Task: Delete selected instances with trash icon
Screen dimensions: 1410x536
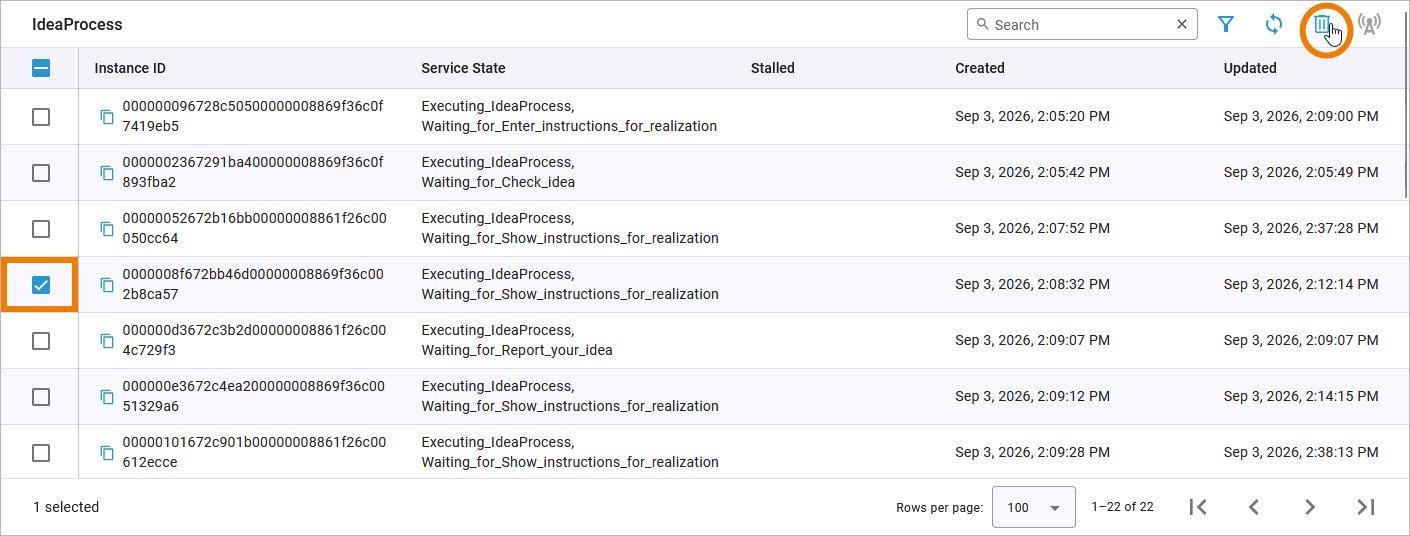Action: tap(1322, 25)
